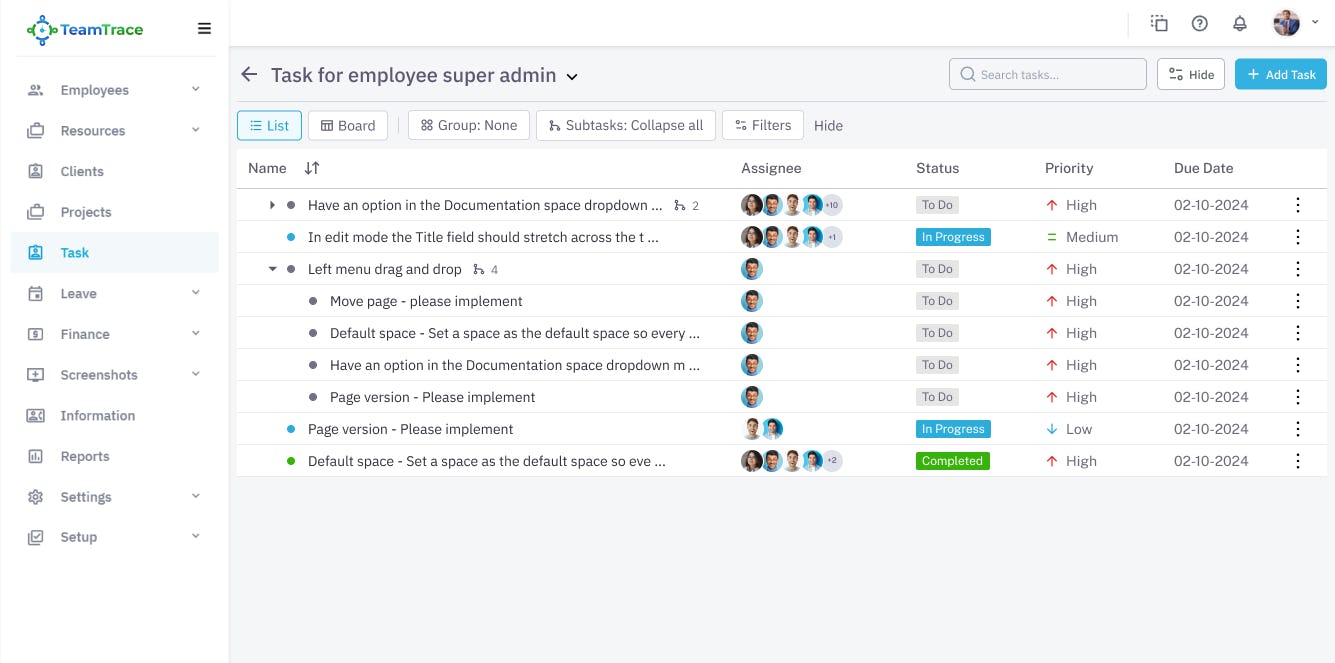Viewport: 1335px width, 663px height.
Task: Toggle the Hide columns control
Action: click(x=1190, y=73)
